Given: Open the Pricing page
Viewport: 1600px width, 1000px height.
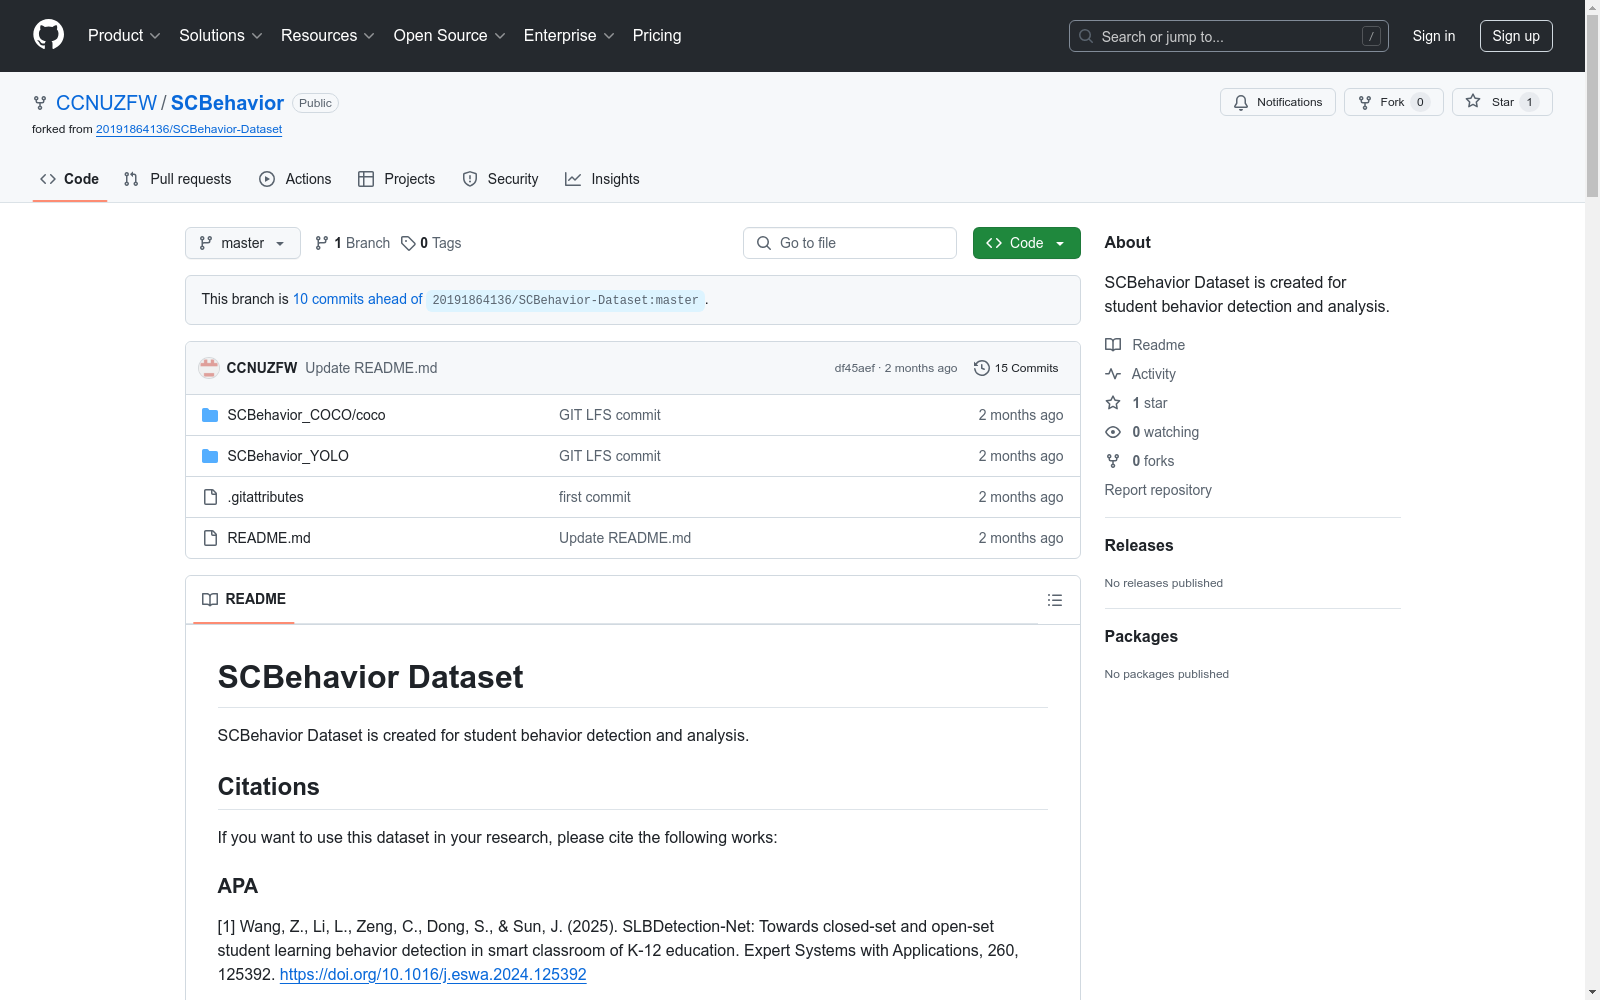Looking at the screenshot, I should click(657, 35).
